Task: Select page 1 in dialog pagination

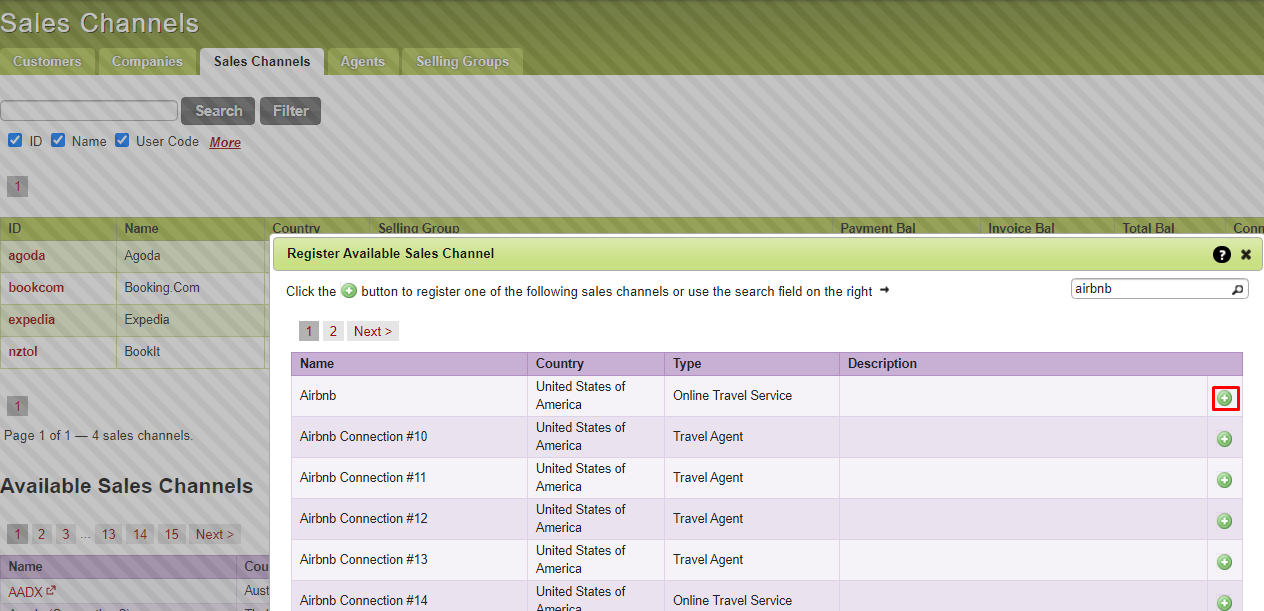Action: pyautogui.click(x=309, y=331)
